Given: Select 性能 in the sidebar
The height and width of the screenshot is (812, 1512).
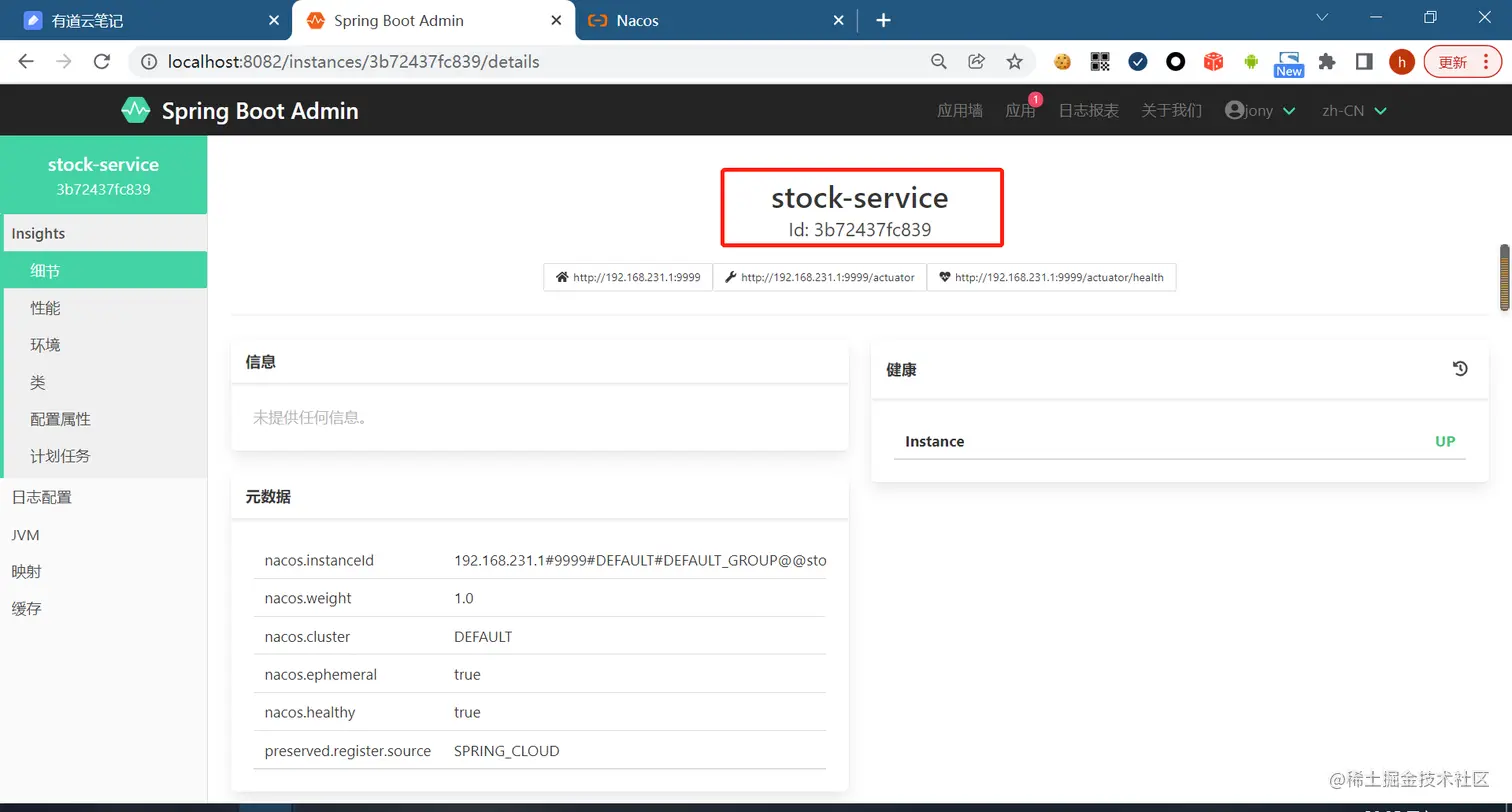Looking at the screenshot, I should (x=104, y=307).
